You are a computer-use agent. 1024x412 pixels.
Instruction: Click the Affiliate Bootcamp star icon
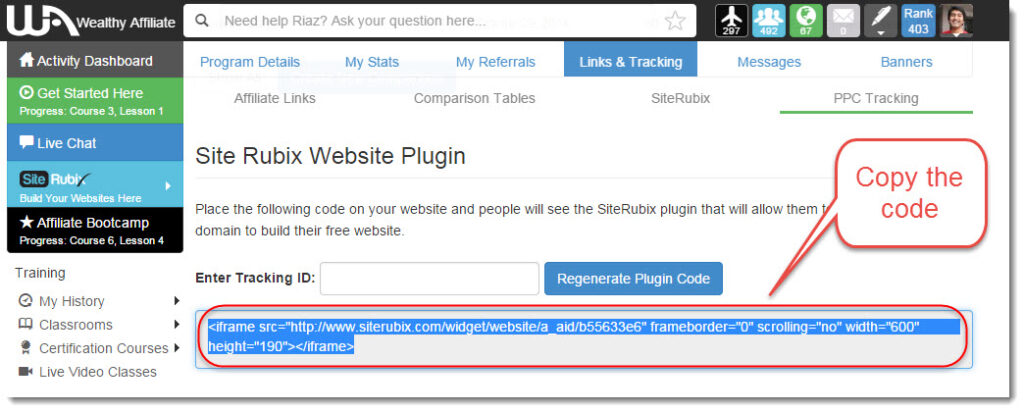(x=27, y=222)
